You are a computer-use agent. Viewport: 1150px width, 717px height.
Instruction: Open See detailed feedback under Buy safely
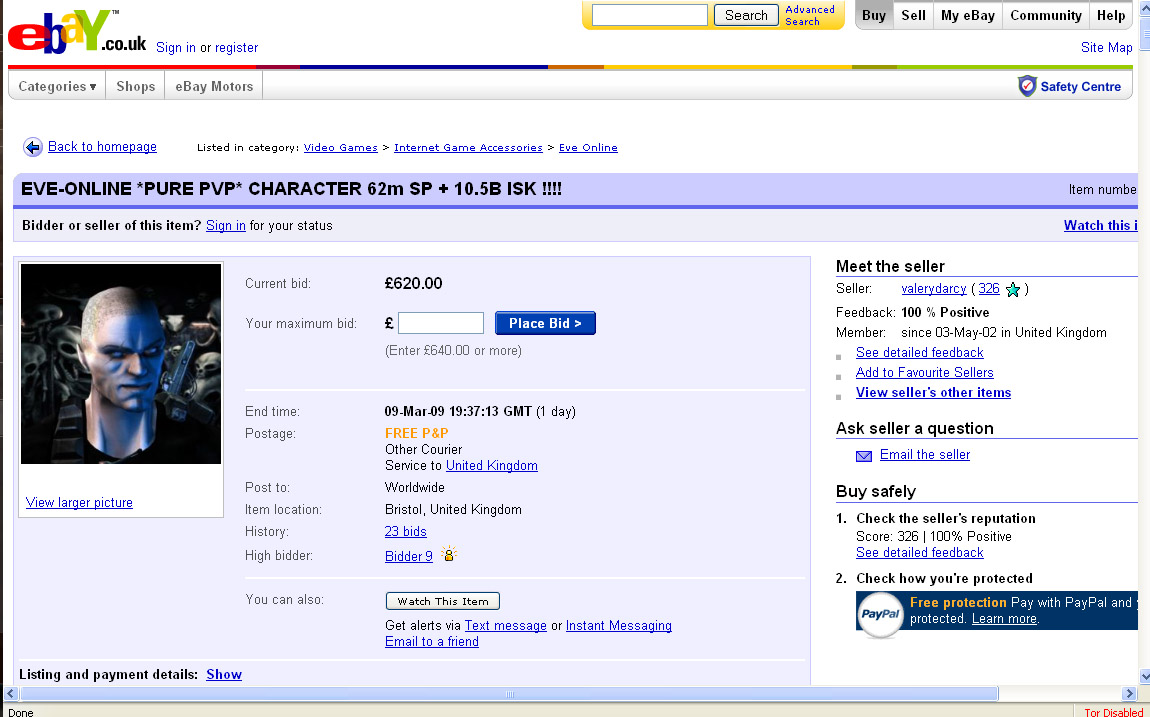tap(920, 553)
